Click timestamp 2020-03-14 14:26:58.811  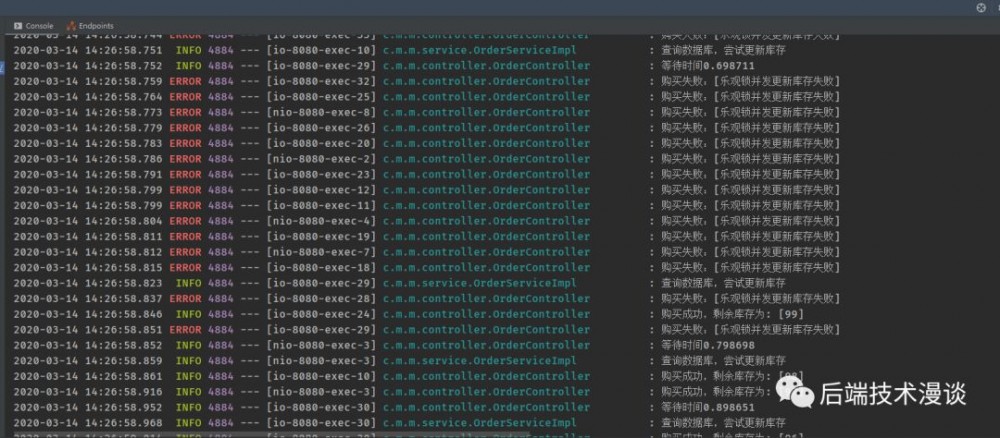click(x=88, y=237)
